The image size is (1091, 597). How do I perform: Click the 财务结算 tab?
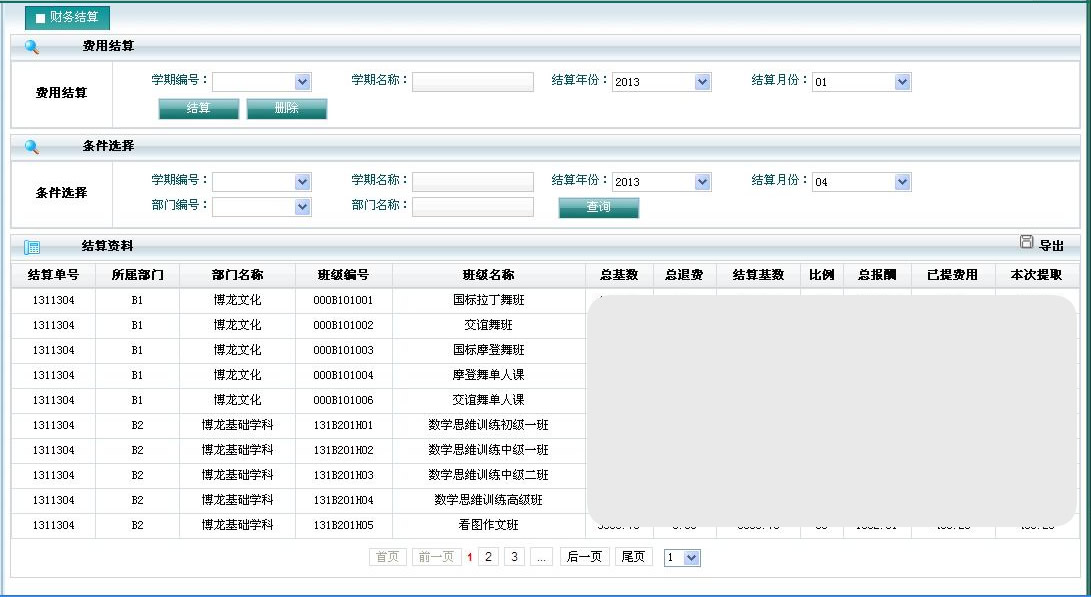pos(67,17)
